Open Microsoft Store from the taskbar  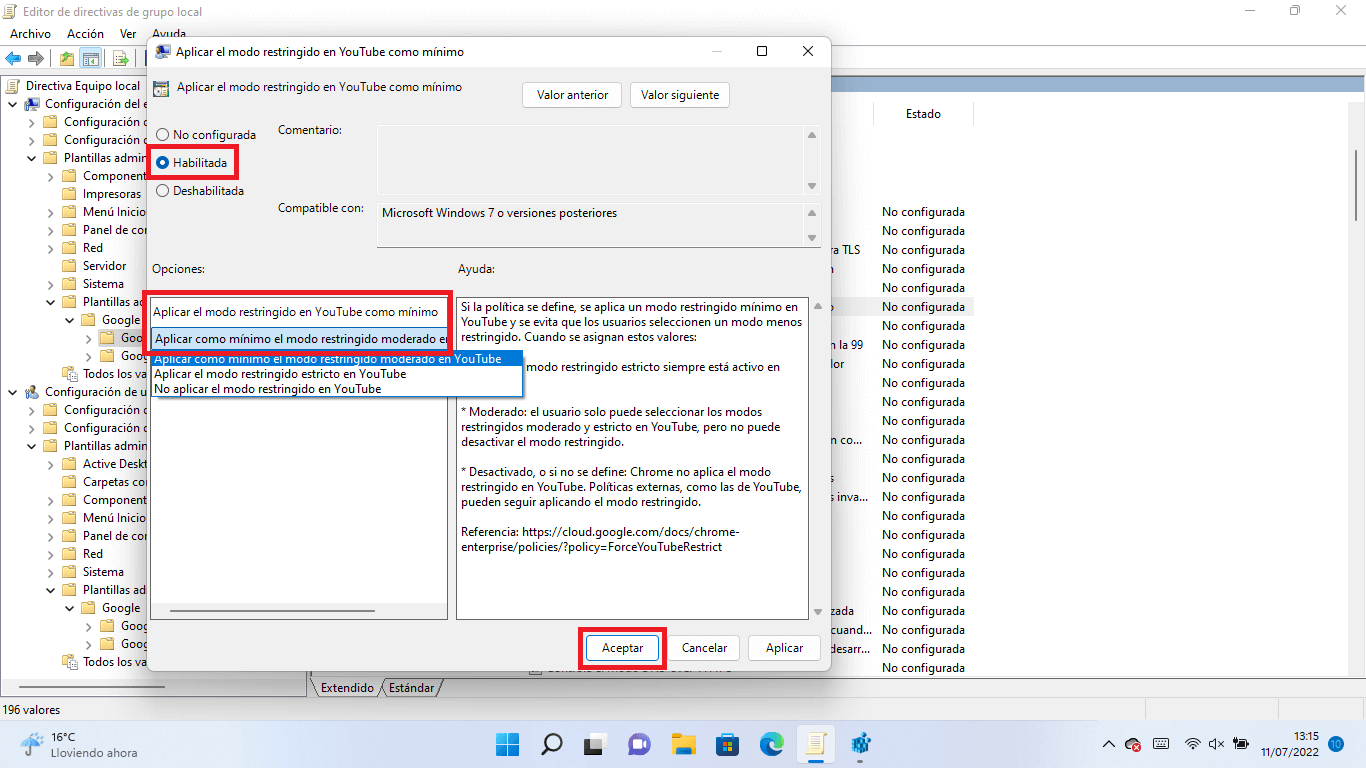pyautogui.click(x=727, y=744)
